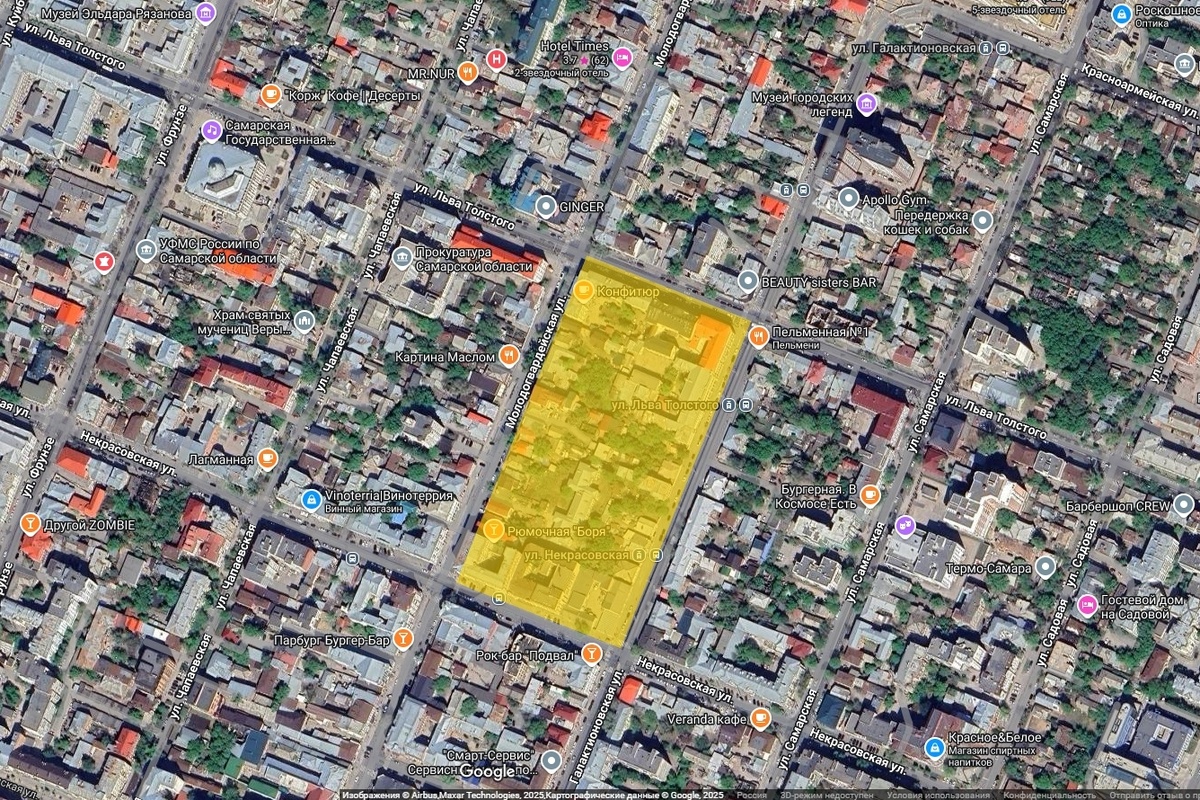Screen dimensions: 1200x800
Task: Click the Рок-бар "Подвал" bar marker
Action: (x=592, y=654)
